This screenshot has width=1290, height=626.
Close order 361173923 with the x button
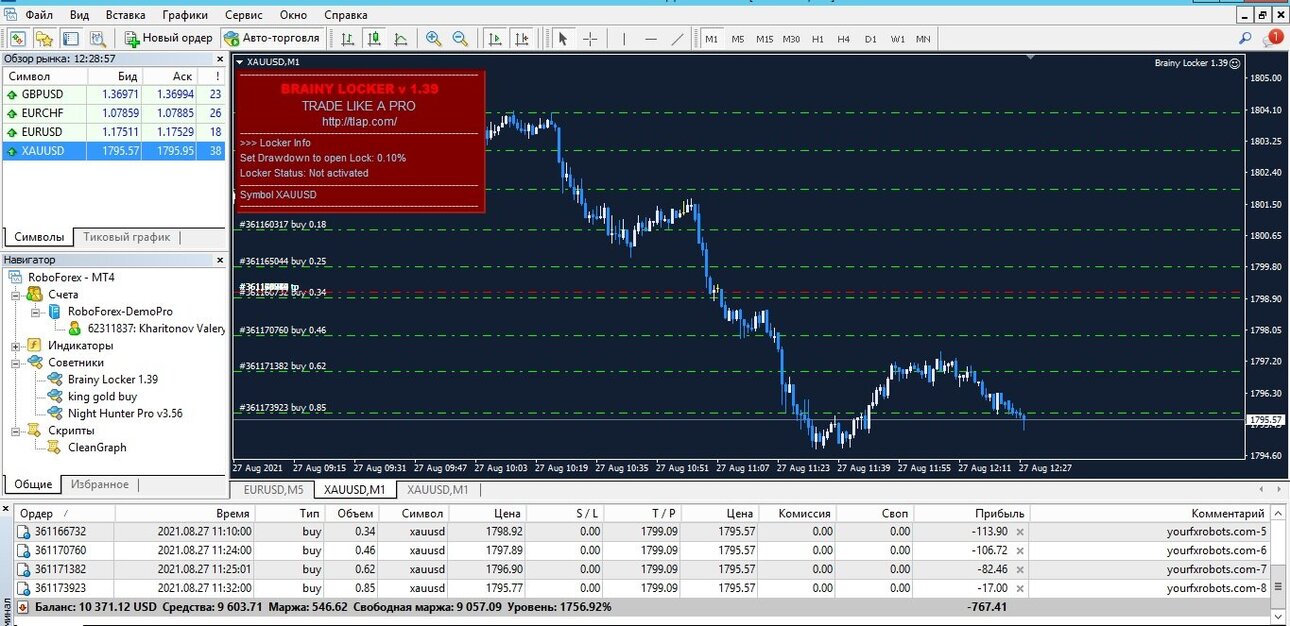tap(1020, 588)
